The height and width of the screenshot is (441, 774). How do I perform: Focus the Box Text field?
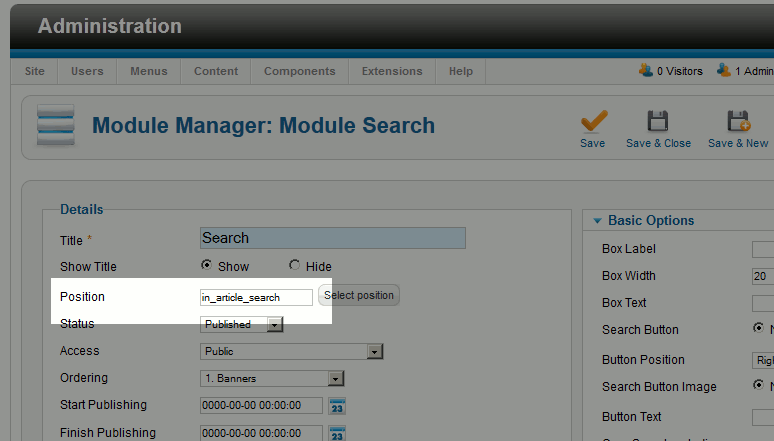(x=763, y=303)
